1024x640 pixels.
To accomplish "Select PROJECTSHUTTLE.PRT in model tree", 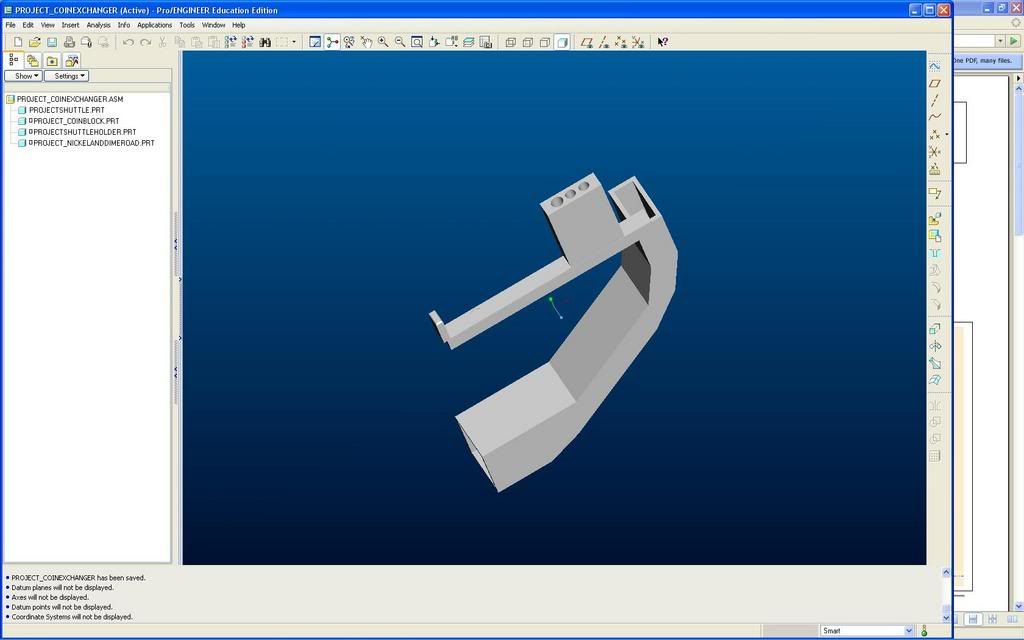I will [67, 110].
